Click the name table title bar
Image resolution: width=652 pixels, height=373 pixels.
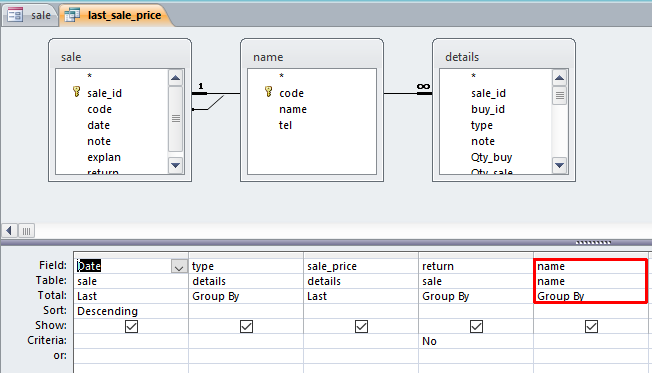pos(312,57)
